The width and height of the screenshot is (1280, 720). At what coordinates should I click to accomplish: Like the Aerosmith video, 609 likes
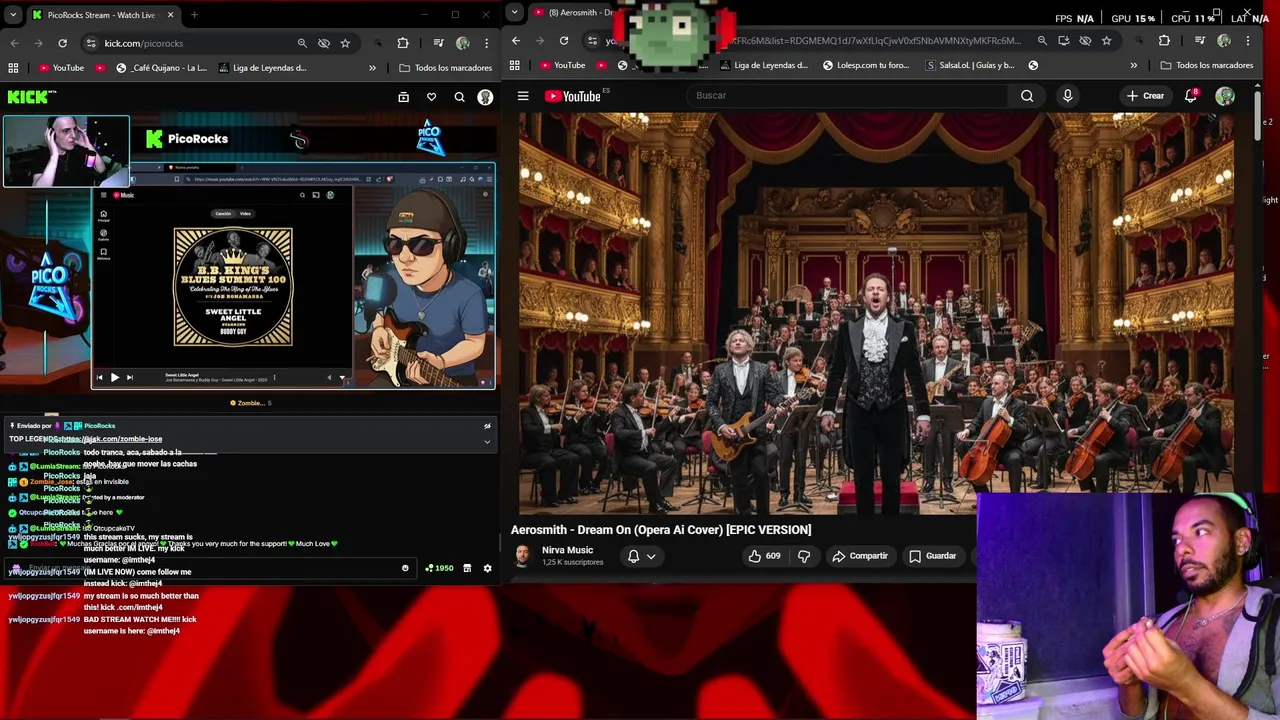pyautogui.click(x=765, y=556)
